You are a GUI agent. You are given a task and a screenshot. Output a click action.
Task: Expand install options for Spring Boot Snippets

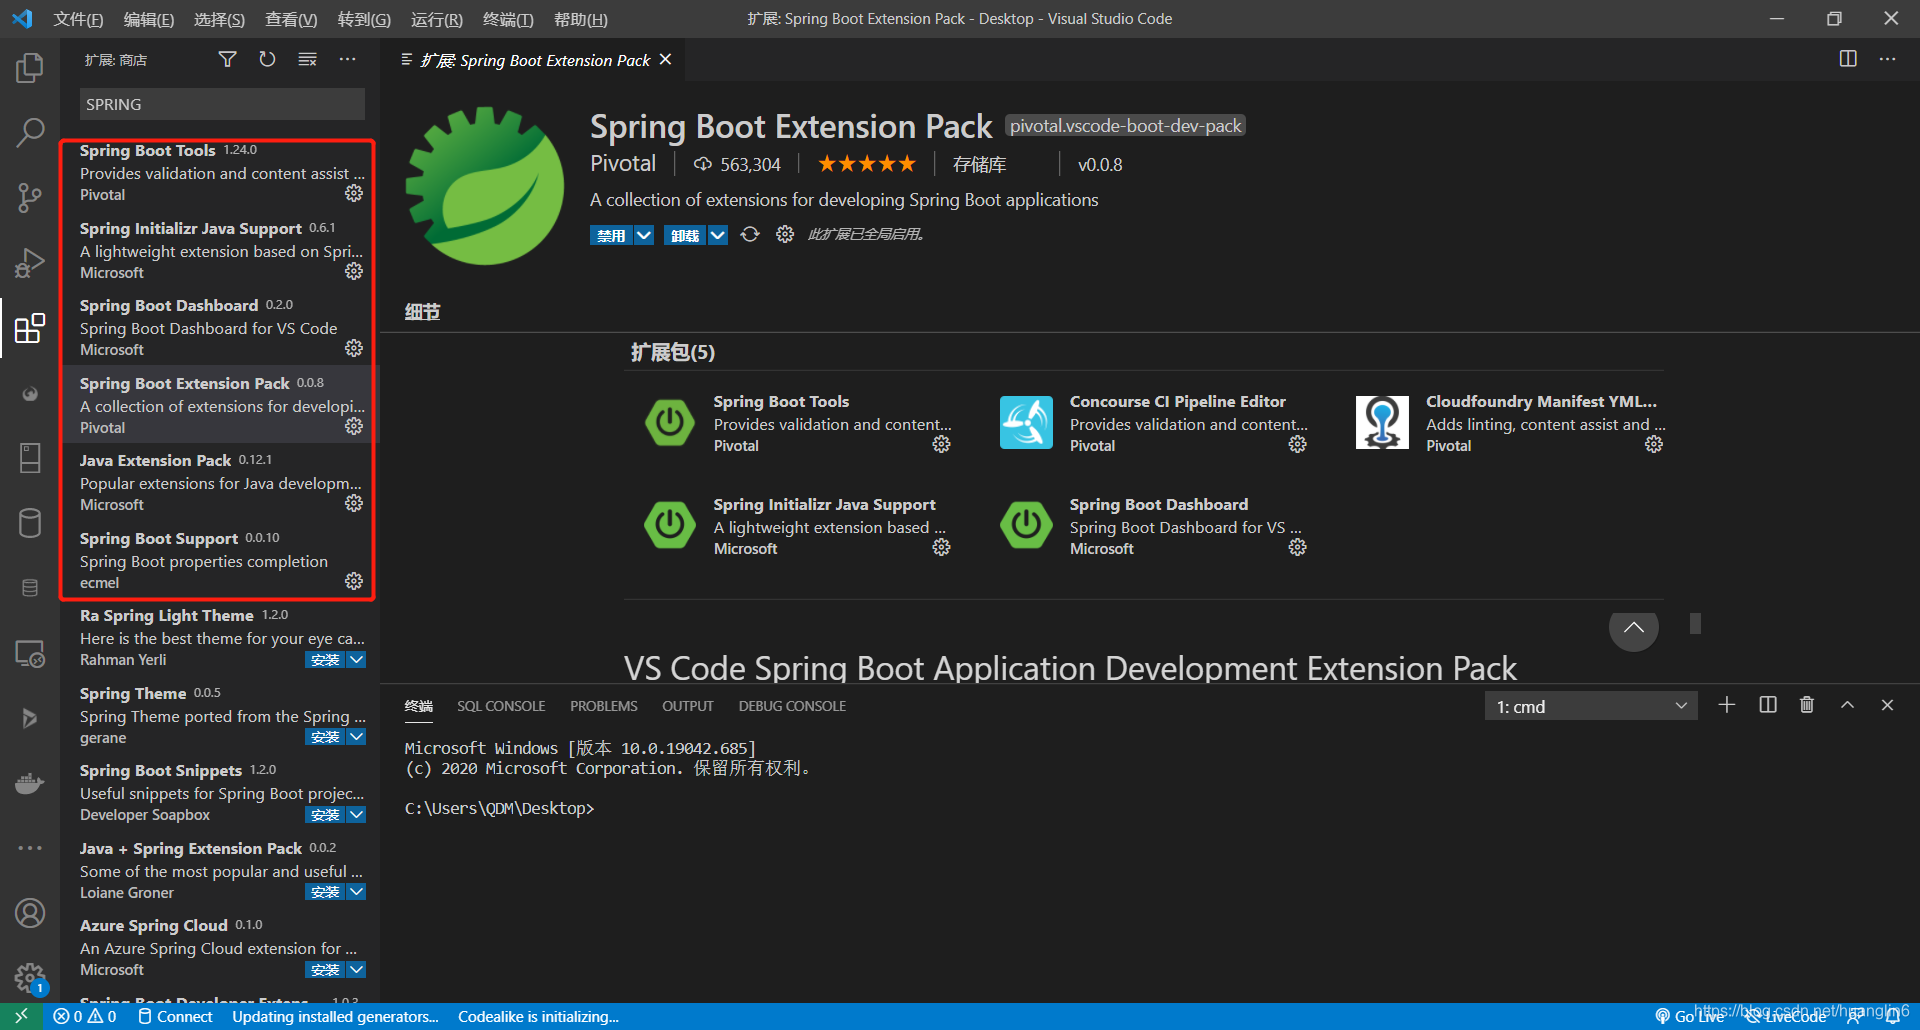(x=357, y=815)
